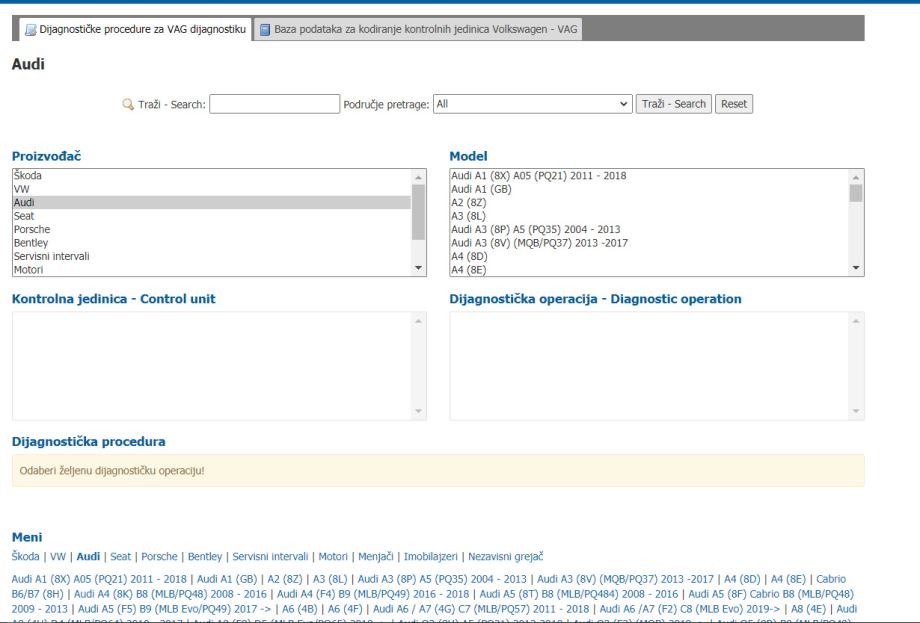Viewport: 920px width, 623px height.
Task: Select Audi A1 (GB) in Model list
Action: [649, 189]
